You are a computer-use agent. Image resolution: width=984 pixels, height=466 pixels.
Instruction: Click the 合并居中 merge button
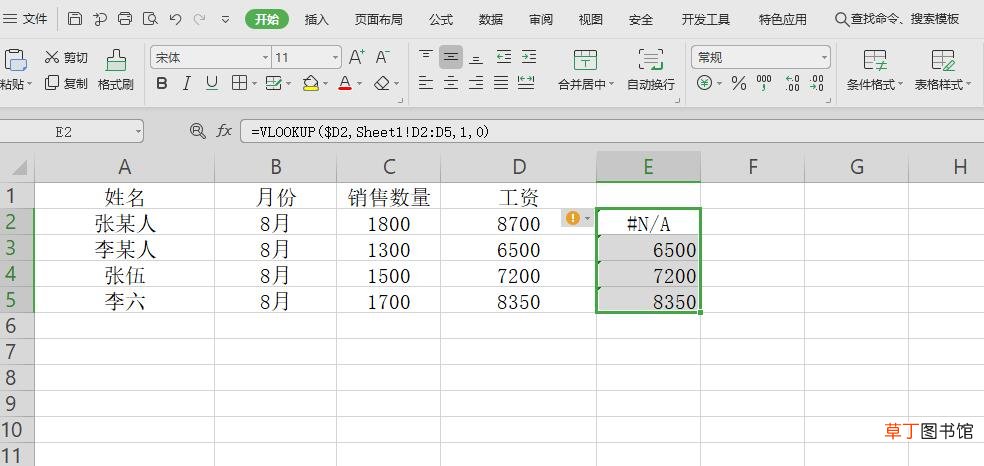(x=585, y=70)
